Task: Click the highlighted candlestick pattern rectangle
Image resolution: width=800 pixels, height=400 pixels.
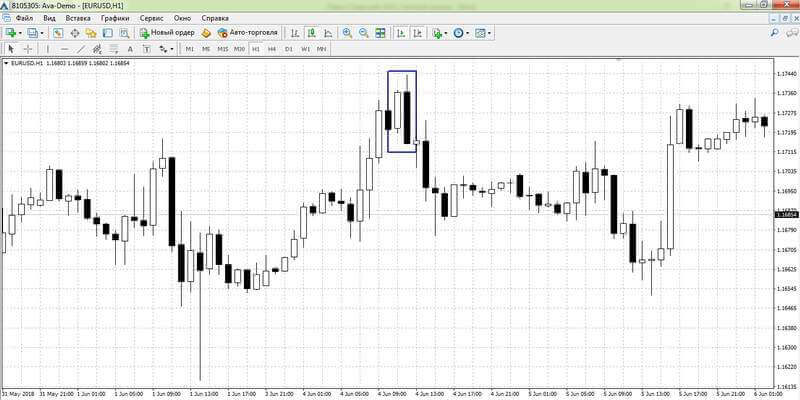Action: coord(402,111)
